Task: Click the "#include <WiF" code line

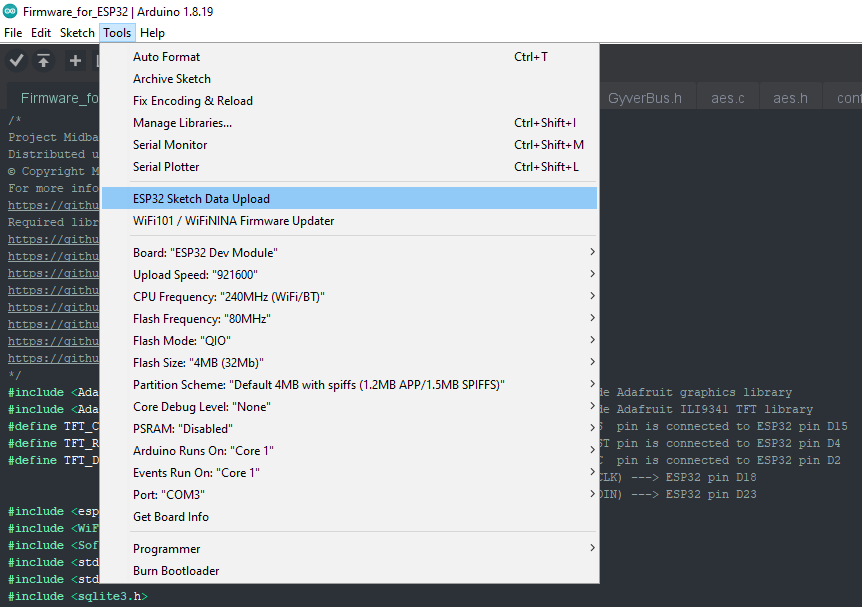Action: pos(53,528)
